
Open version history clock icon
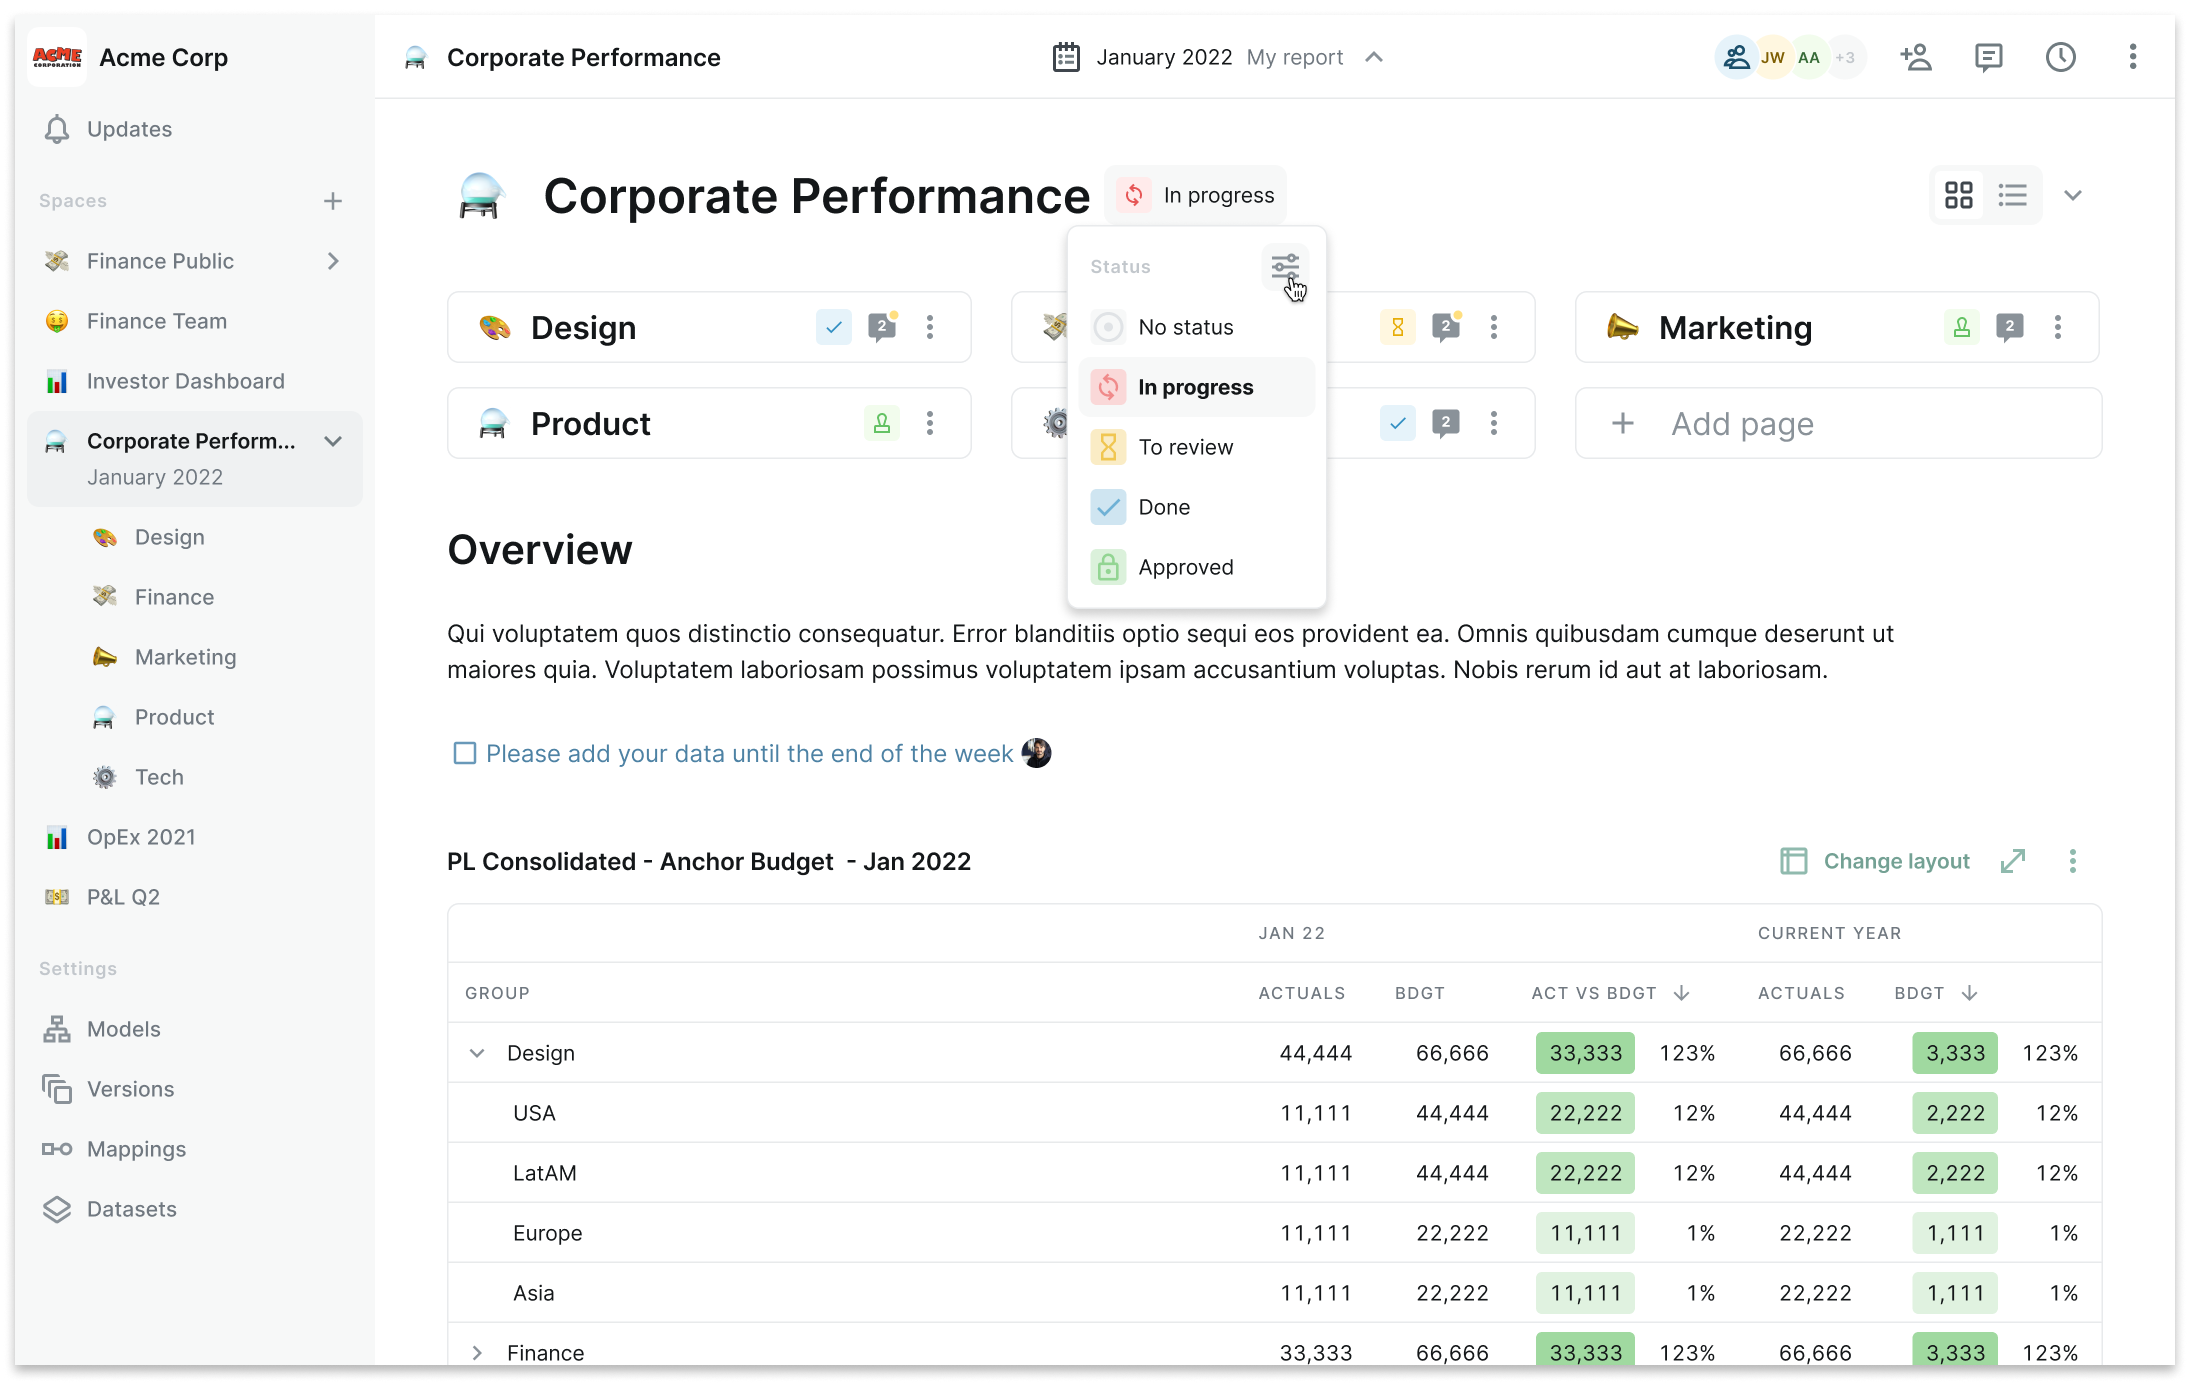[2060, 57]
